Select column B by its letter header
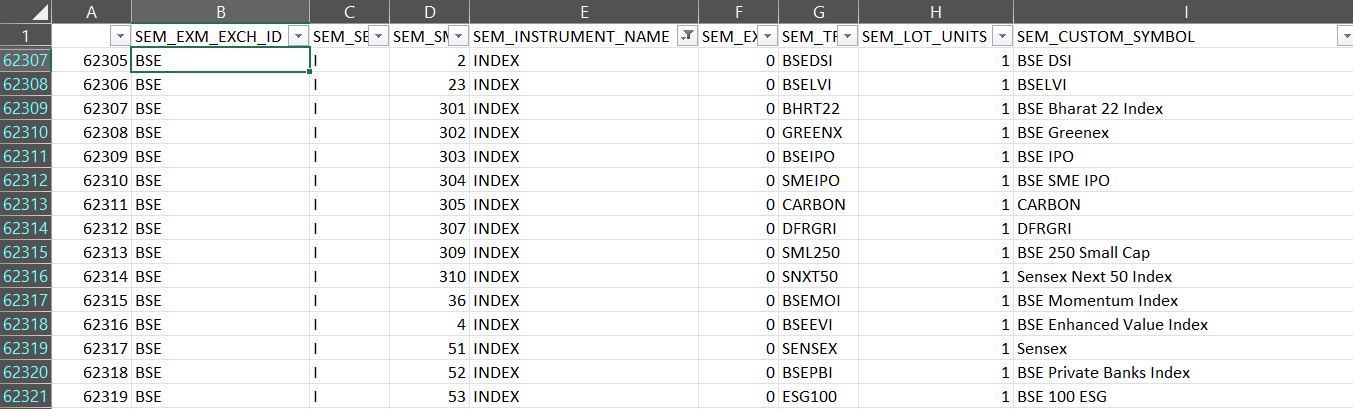The height and width of the screenshot is (409, 1353). pyautogui.click(x=220, y=11)
